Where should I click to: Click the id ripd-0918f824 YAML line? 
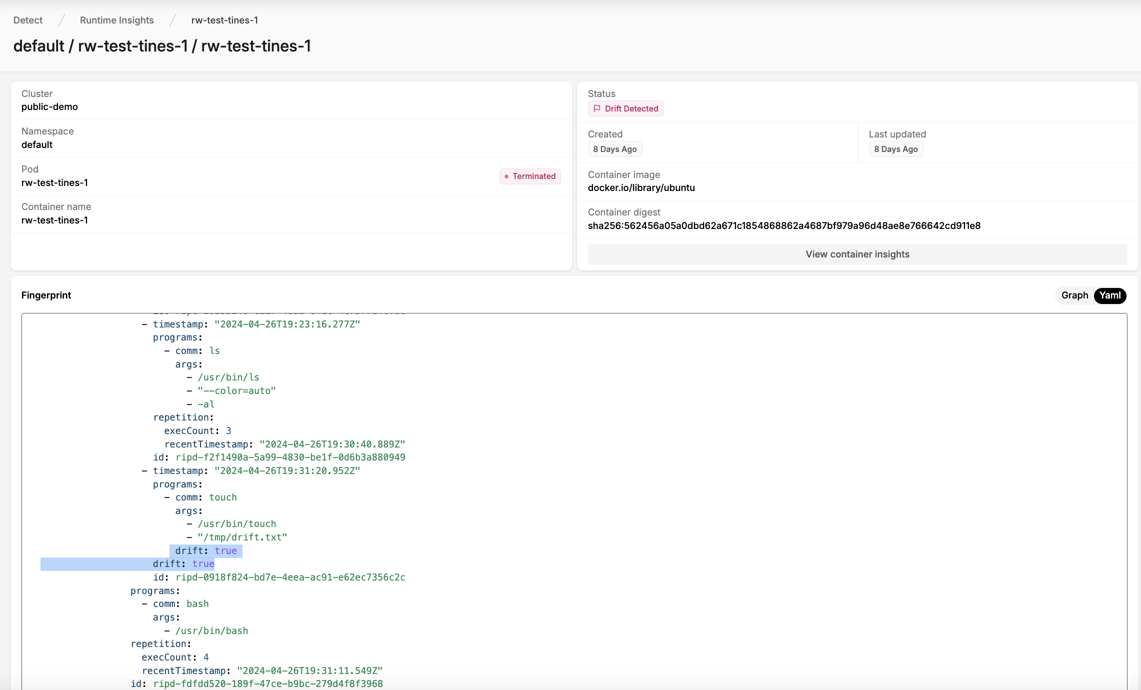pos(279,577)
